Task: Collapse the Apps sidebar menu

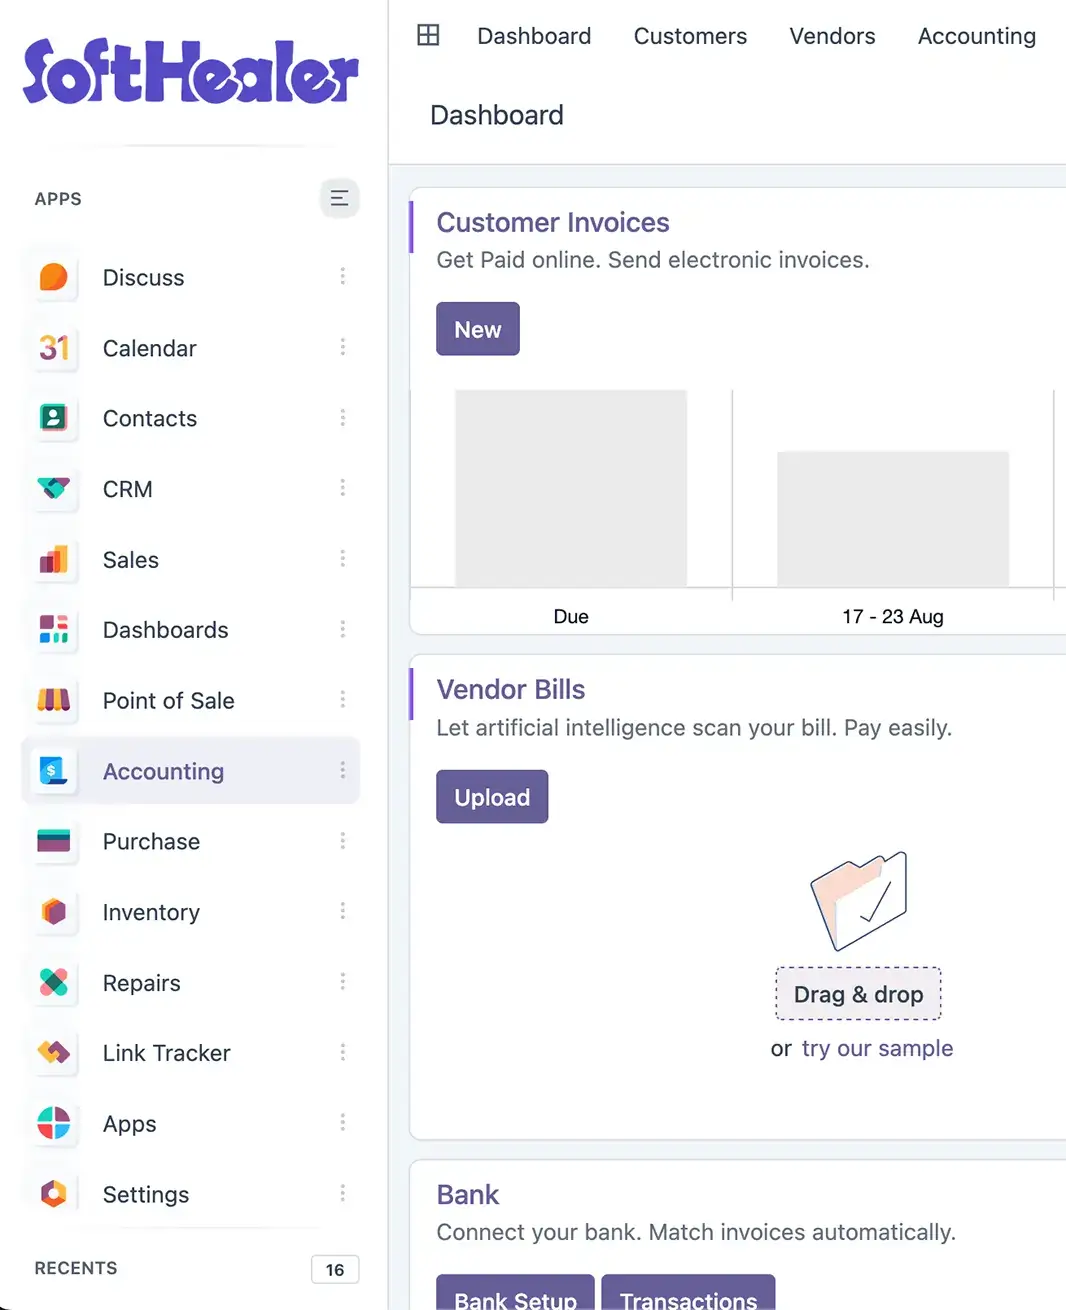Action: pyautogui.click(x=340, y=198)
